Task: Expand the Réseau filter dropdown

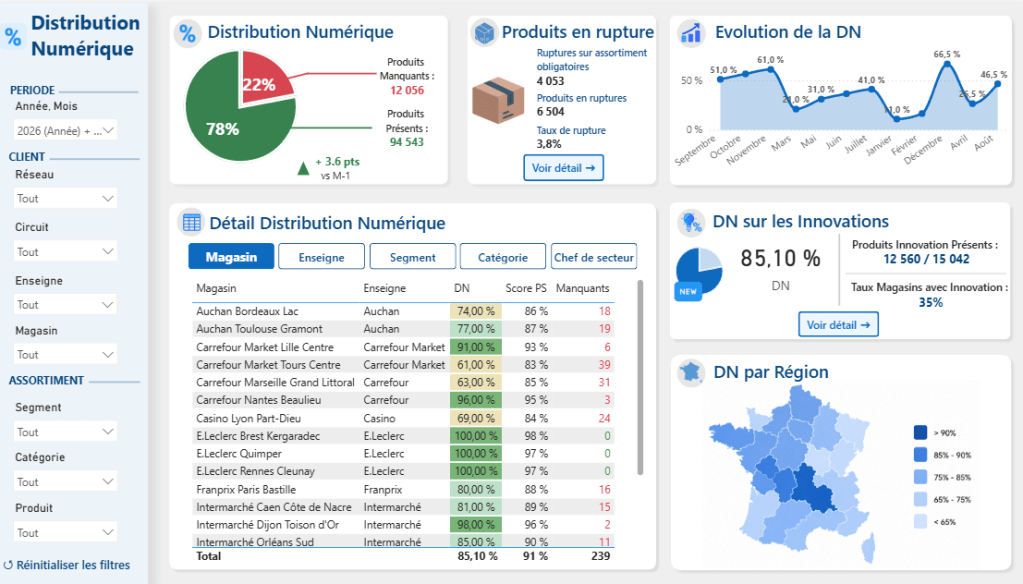Action: coord(65,198)
